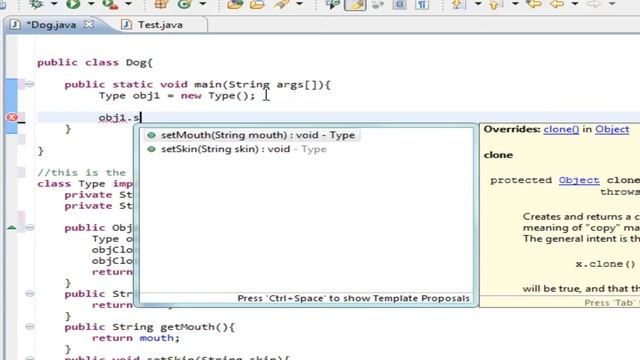Screen dimensions: 640x360
Task: Switch to the *Dog.java editor tab
Action: (x=51, y=25)
